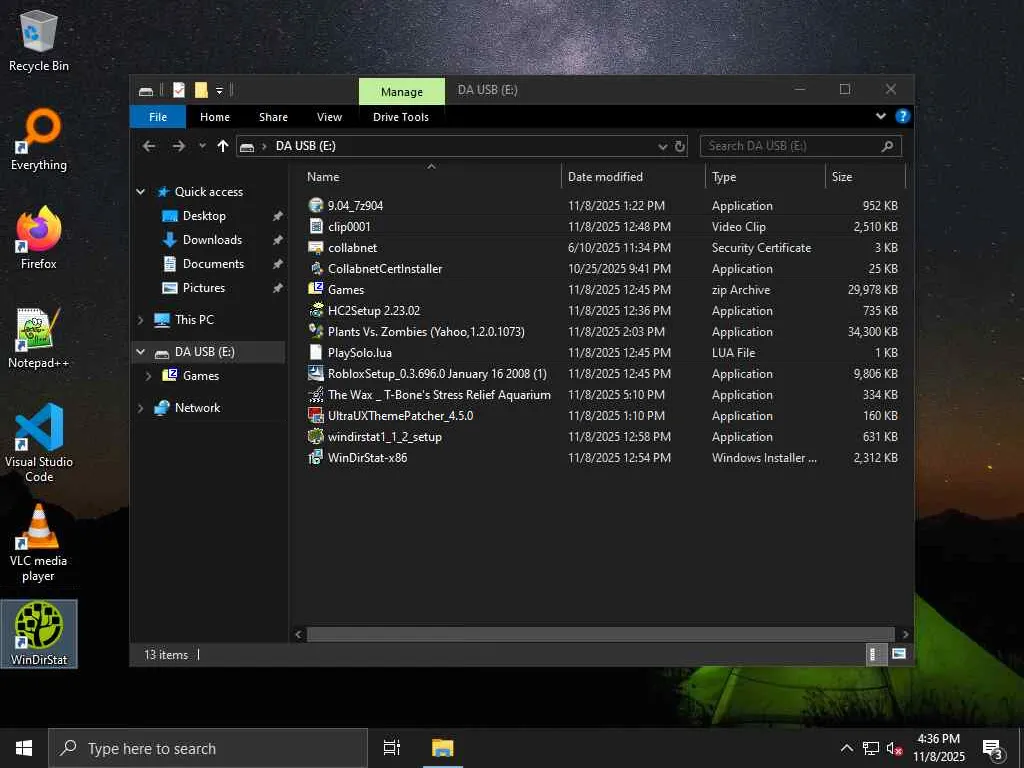This screenshot has height=768, width=1024.
Task: Switch to Details view layout icon
Action: tap(876, 654)
